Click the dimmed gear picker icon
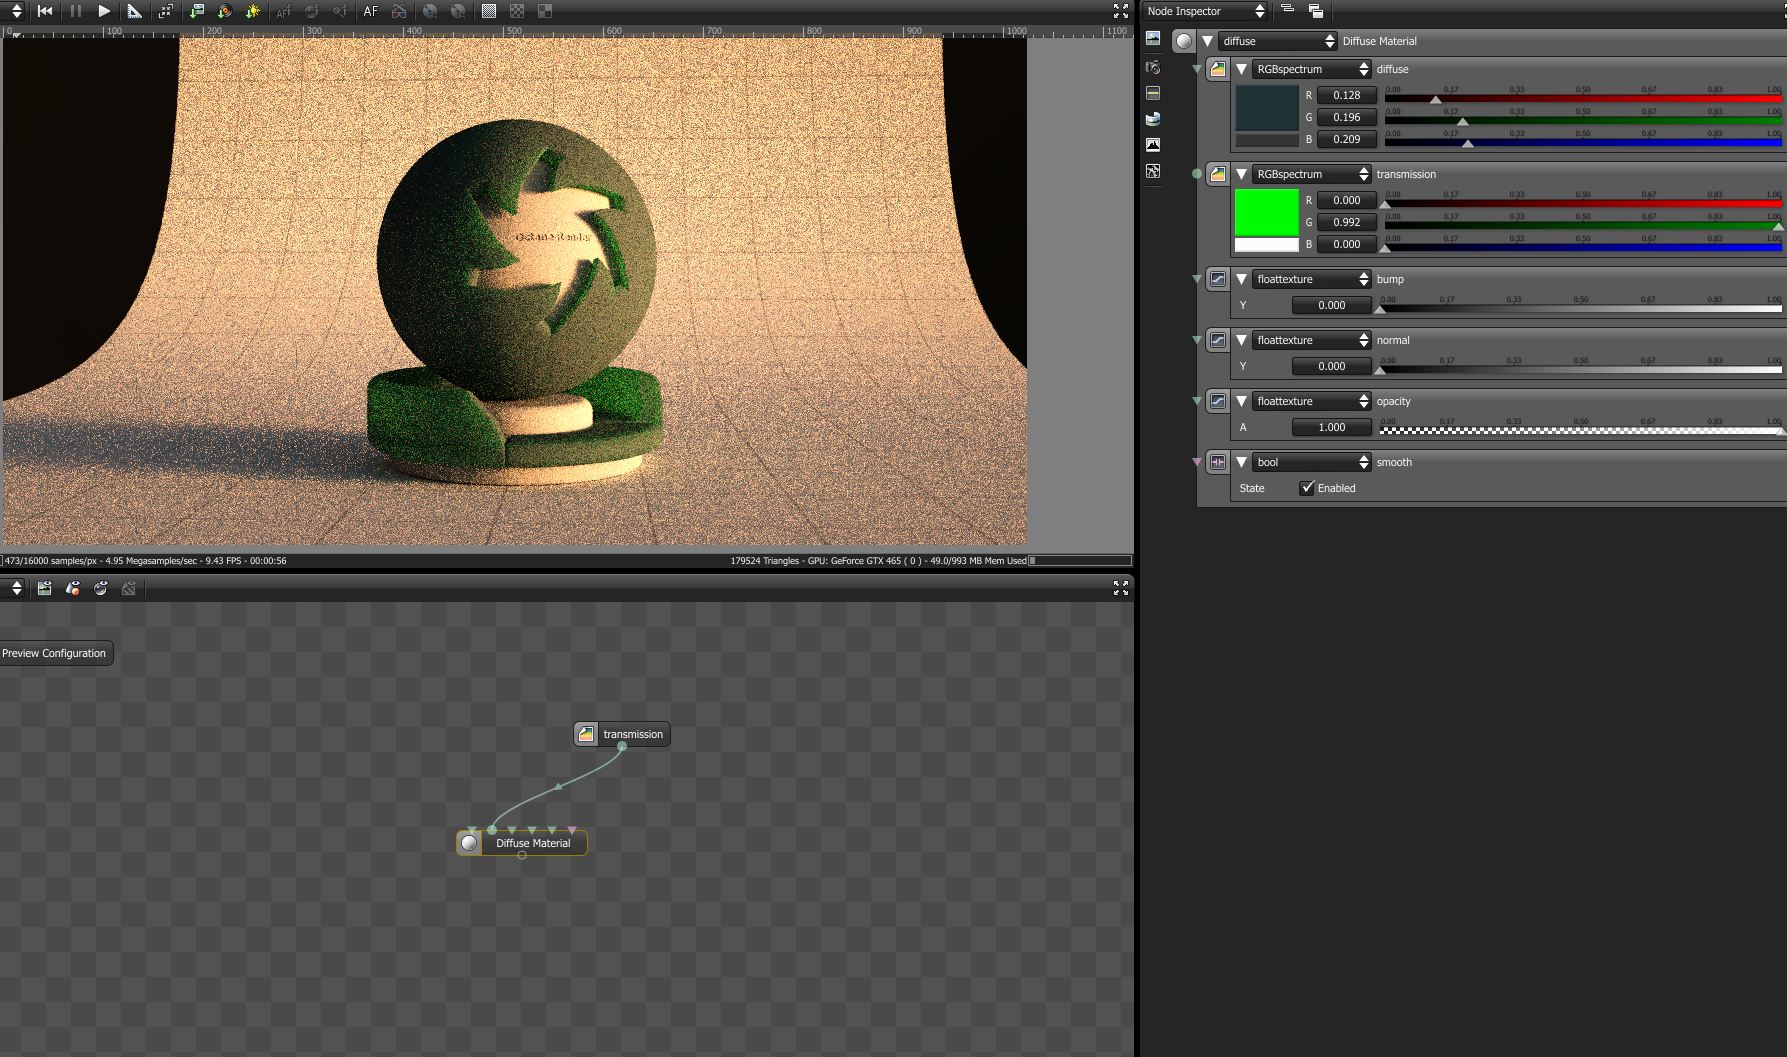The image size is (1787, 1057). (340, 11)
